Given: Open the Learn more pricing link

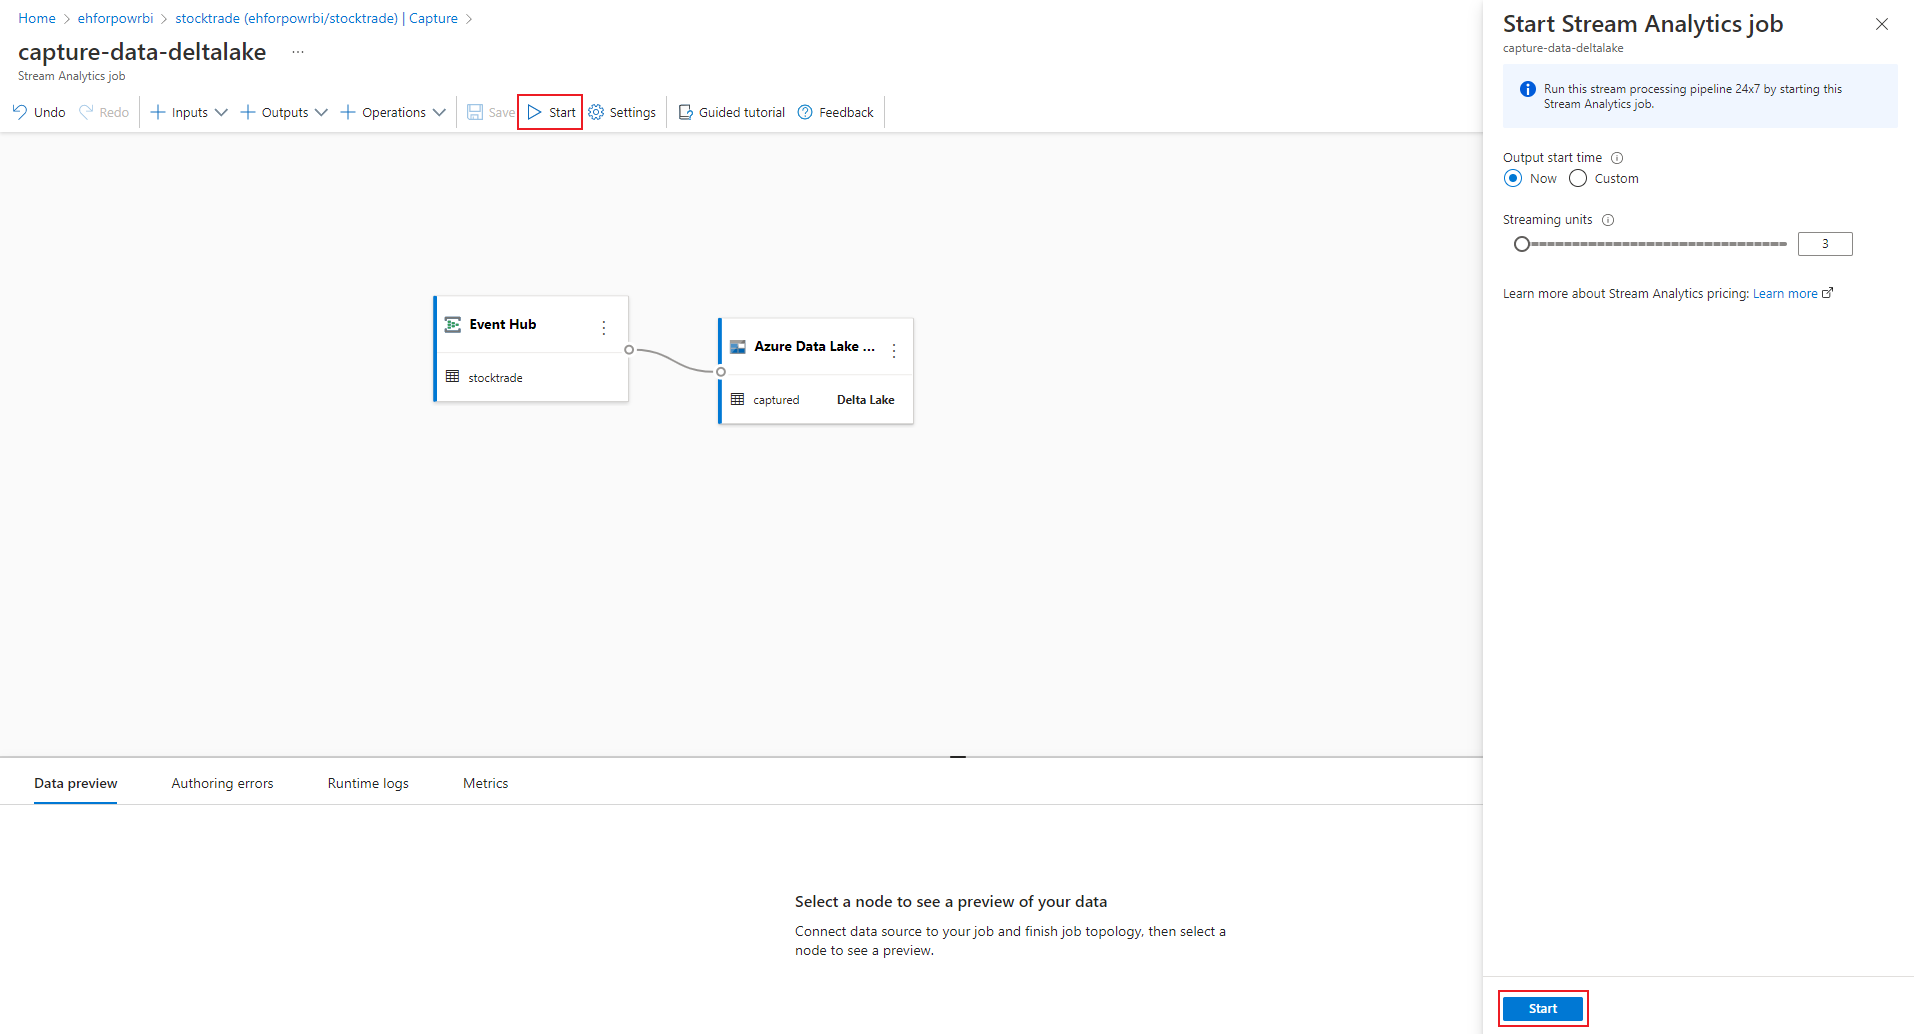Looking at the screenshot, I should (x=1785, y=293).
